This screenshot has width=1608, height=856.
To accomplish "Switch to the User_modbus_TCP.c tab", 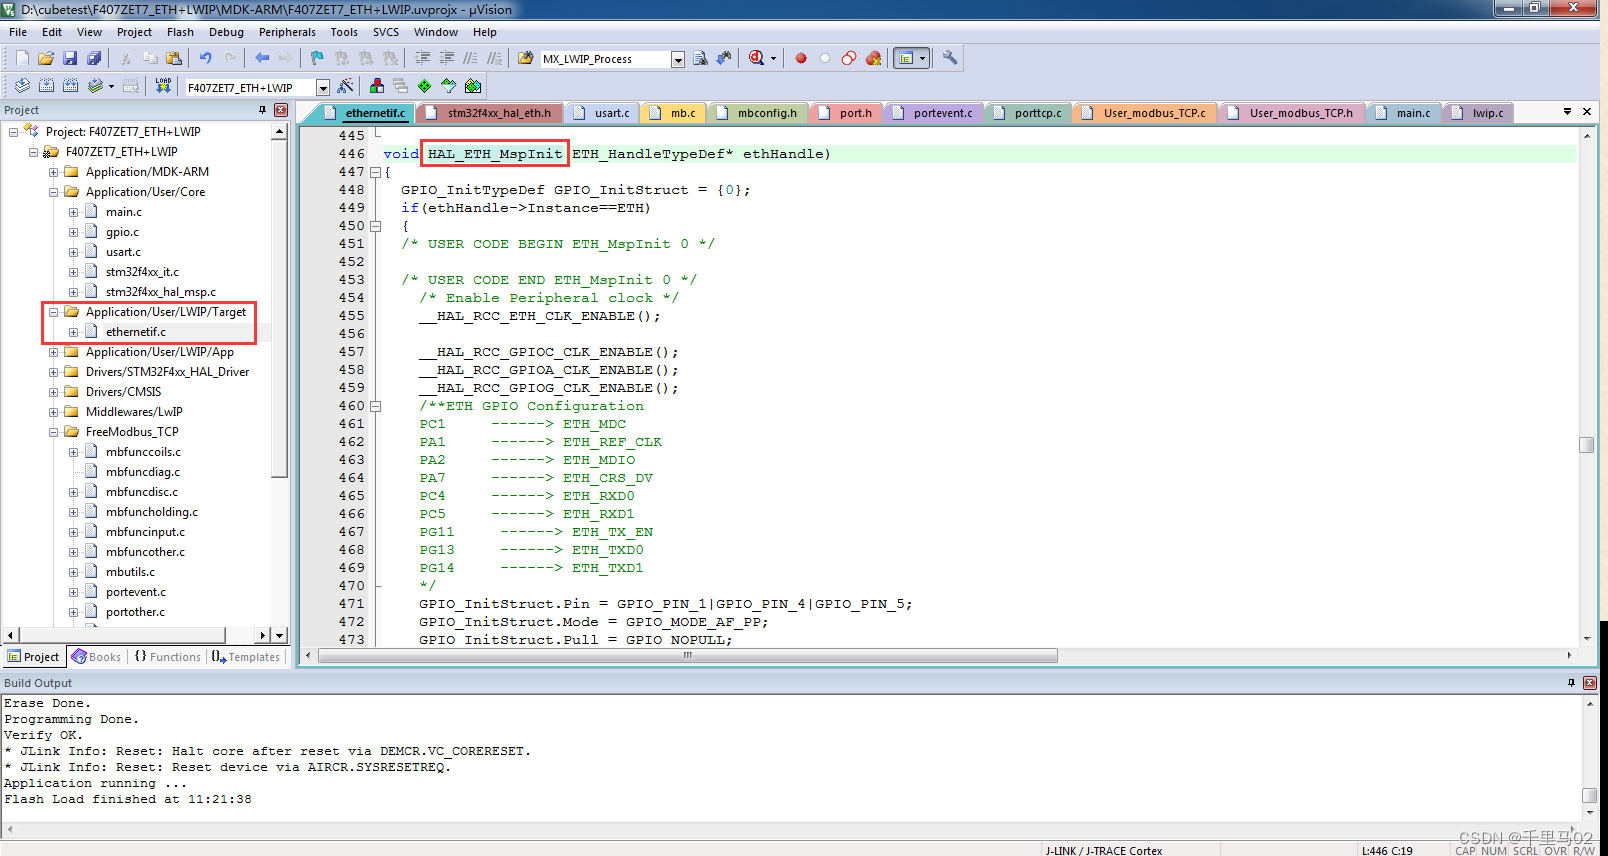I will click(1146, 113).
